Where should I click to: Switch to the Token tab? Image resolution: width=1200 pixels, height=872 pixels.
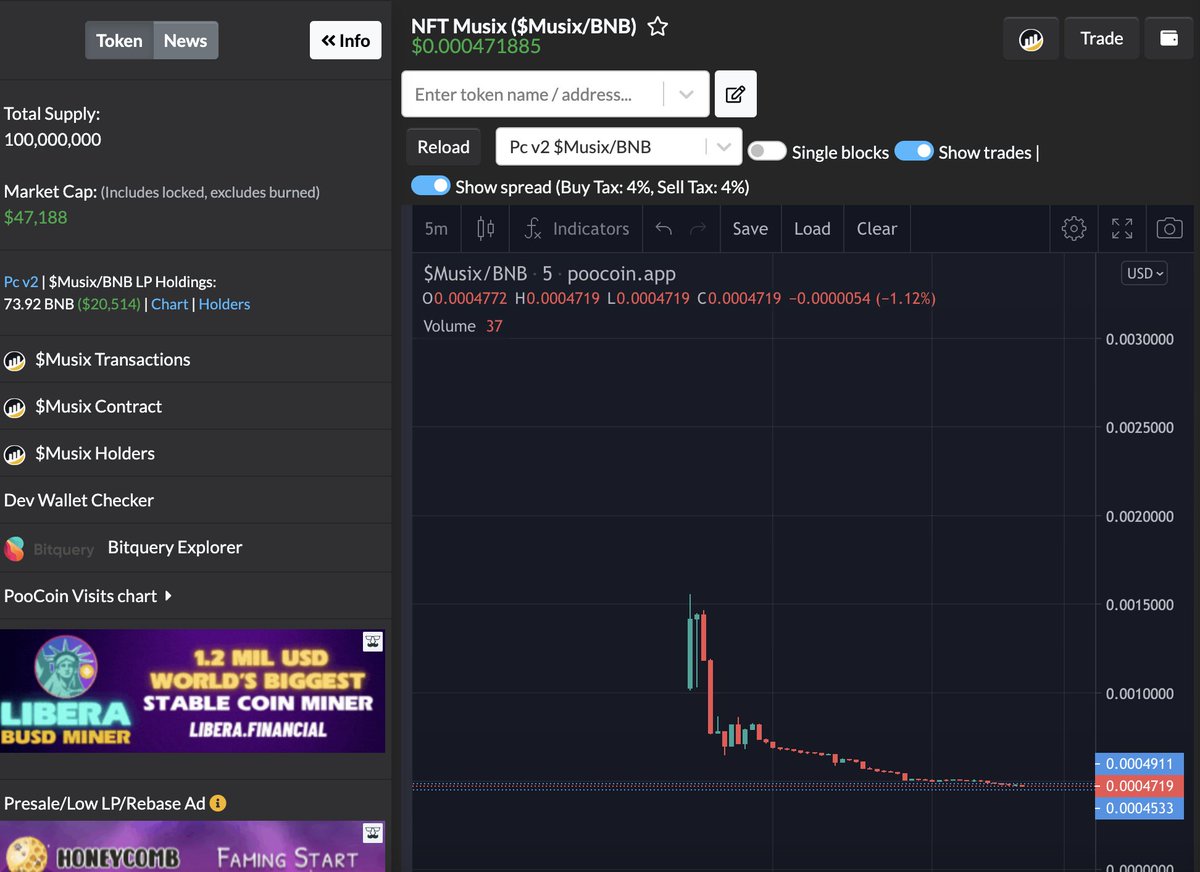pos(119,41)
